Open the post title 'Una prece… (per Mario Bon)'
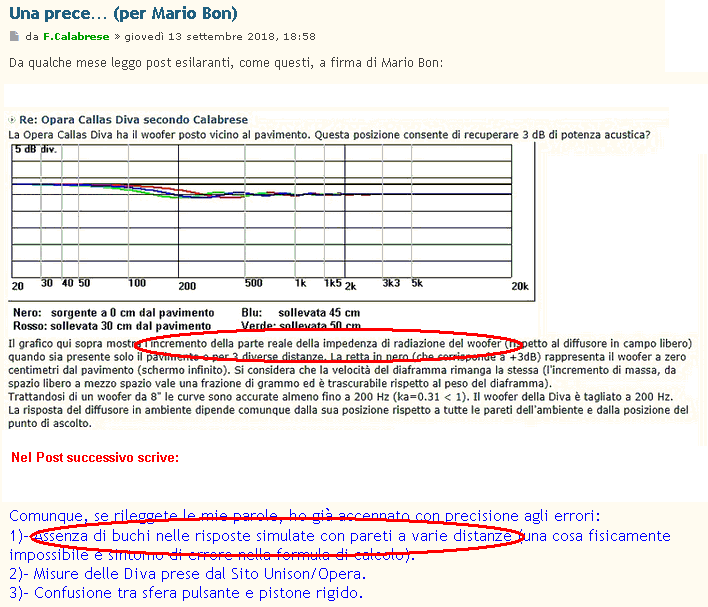This screenshot has width=708, height=607. click(123, 13)
